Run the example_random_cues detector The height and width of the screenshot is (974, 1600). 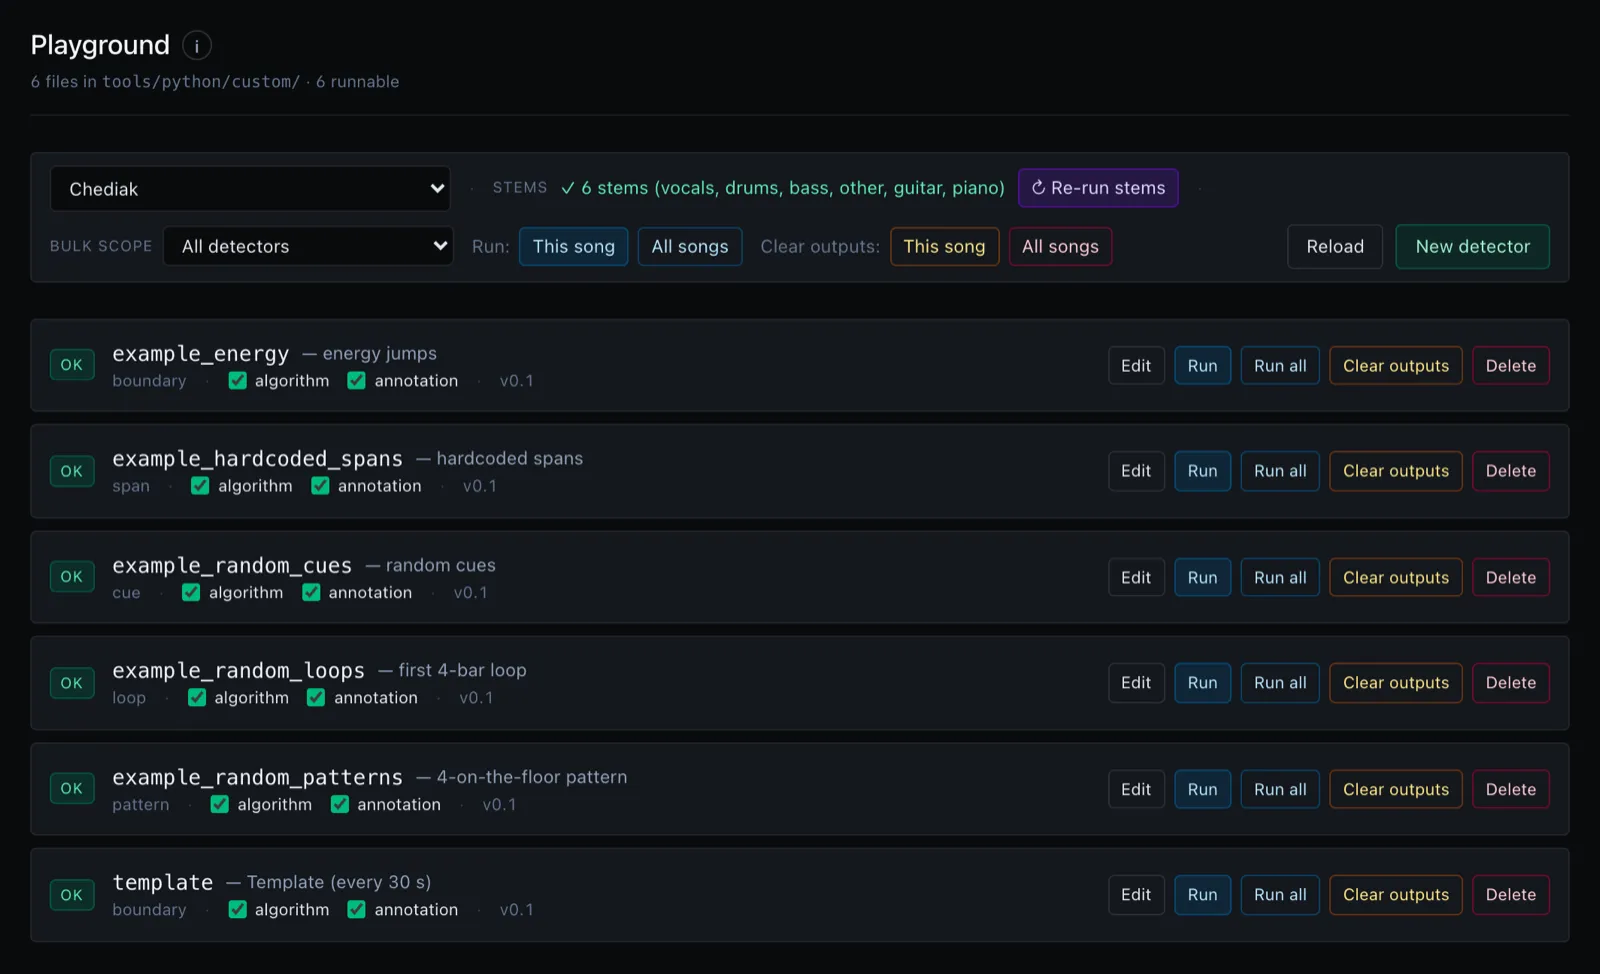pos(1203,578)
